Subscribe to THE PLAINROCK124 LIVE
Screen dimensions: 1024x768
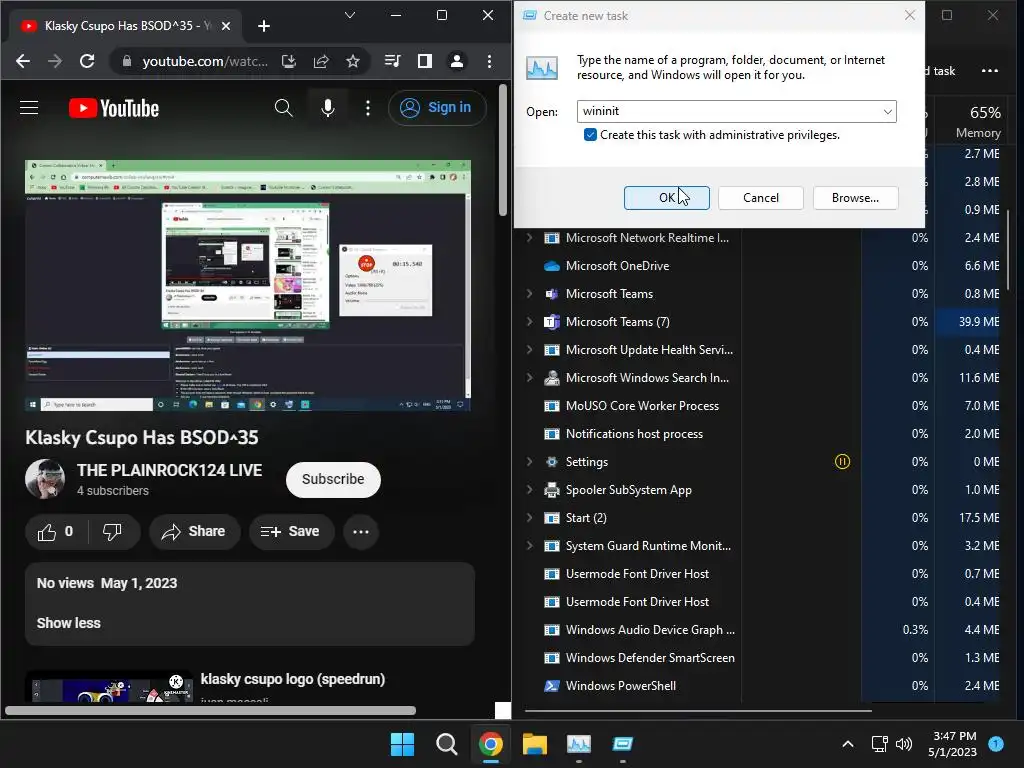(x=333, y=479)
